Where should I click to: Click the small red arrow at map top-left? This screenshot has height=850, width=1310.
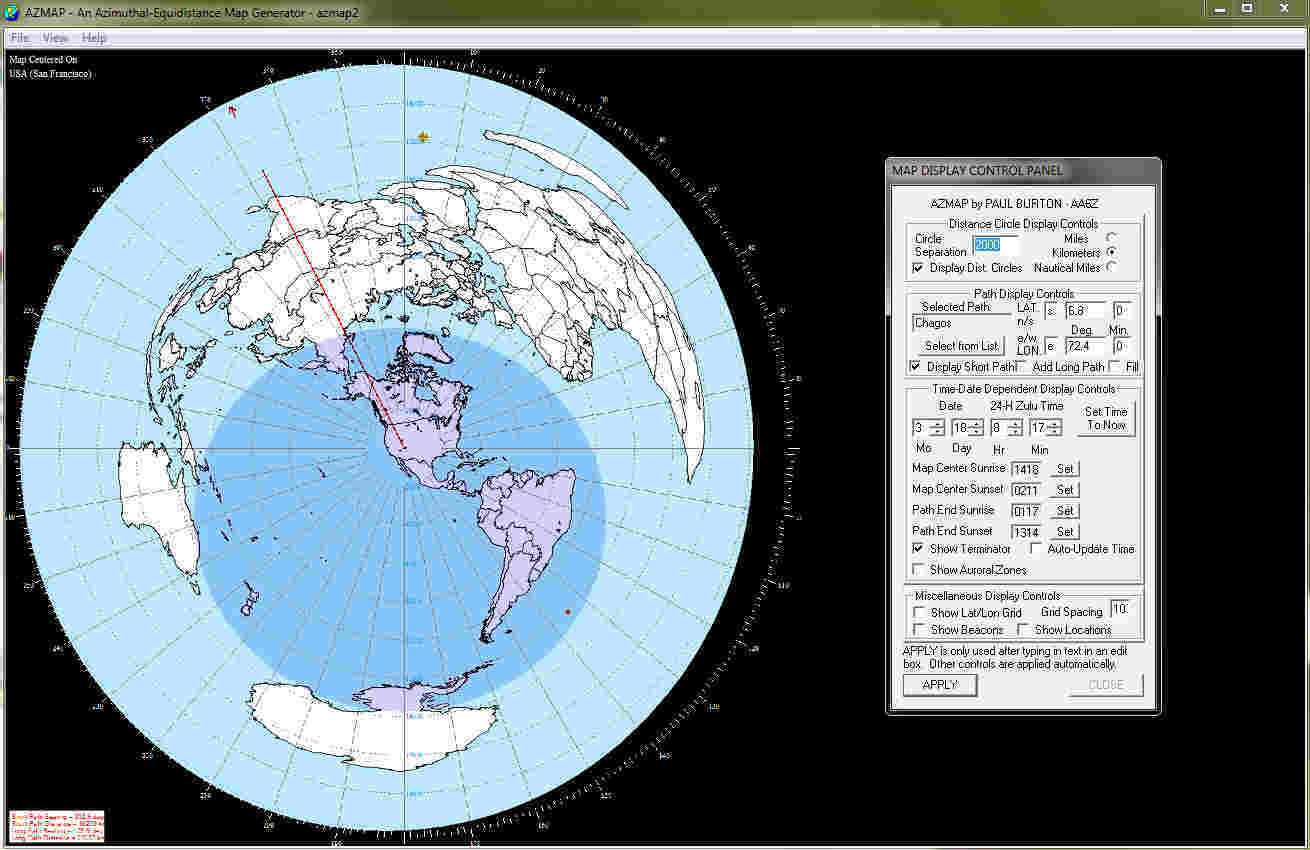tap(232, 110)
